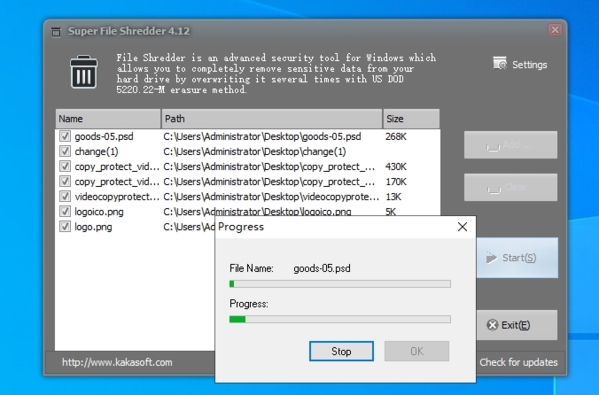Click the Start(S) play arrow icon
The width and height of the screenshot is (599, 395).
[491, 258]
